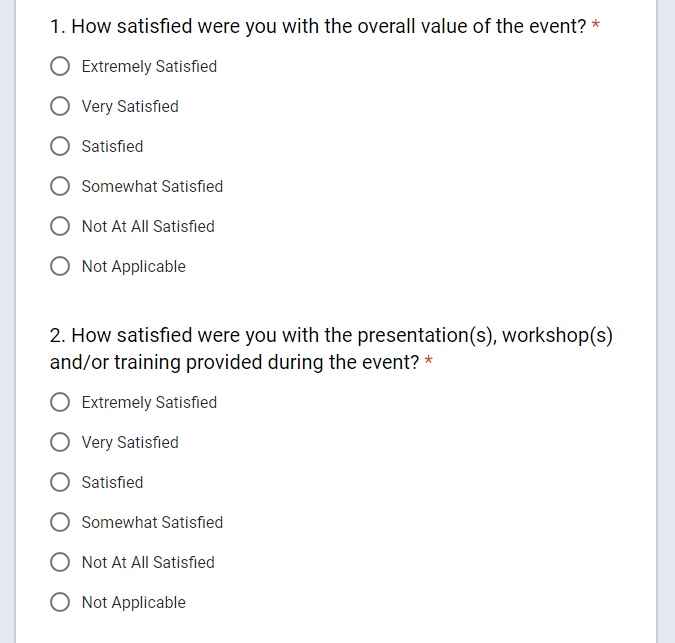Click the question 2 title about presentations
This screenshot has height=643, width=675.
click(x=330, y=336)
